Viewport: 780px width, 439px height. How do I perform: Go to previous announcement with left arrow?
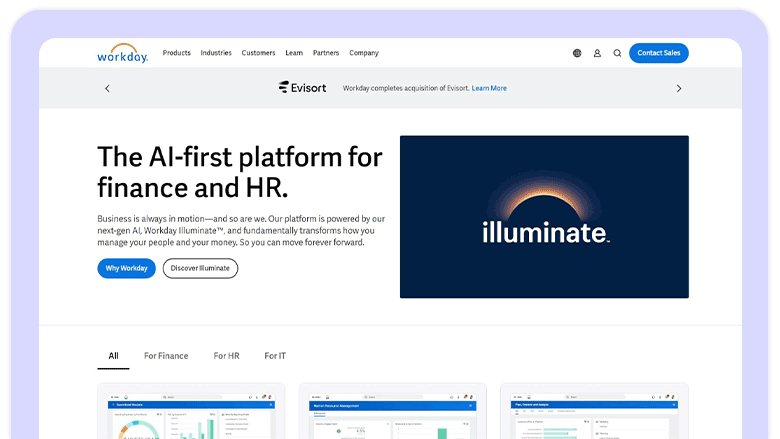click(x=108, y=88)
